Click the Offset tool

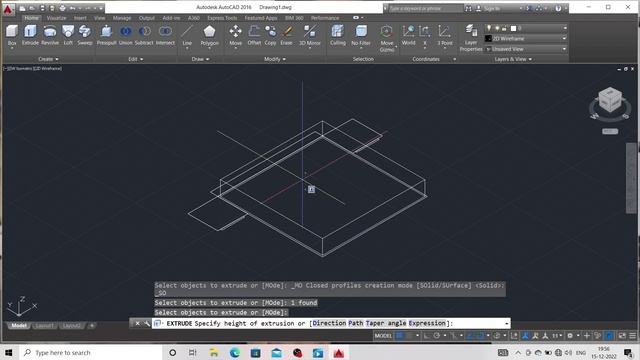[254, 34]
